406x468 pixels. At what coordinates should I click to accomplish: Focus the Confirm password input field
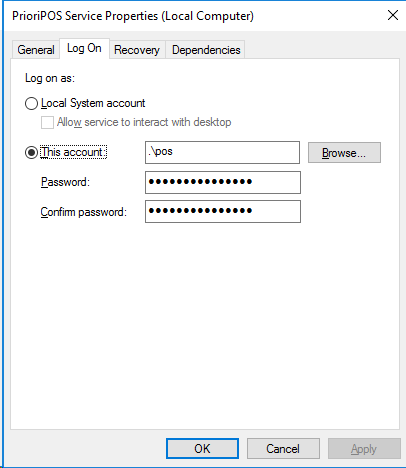223,211
